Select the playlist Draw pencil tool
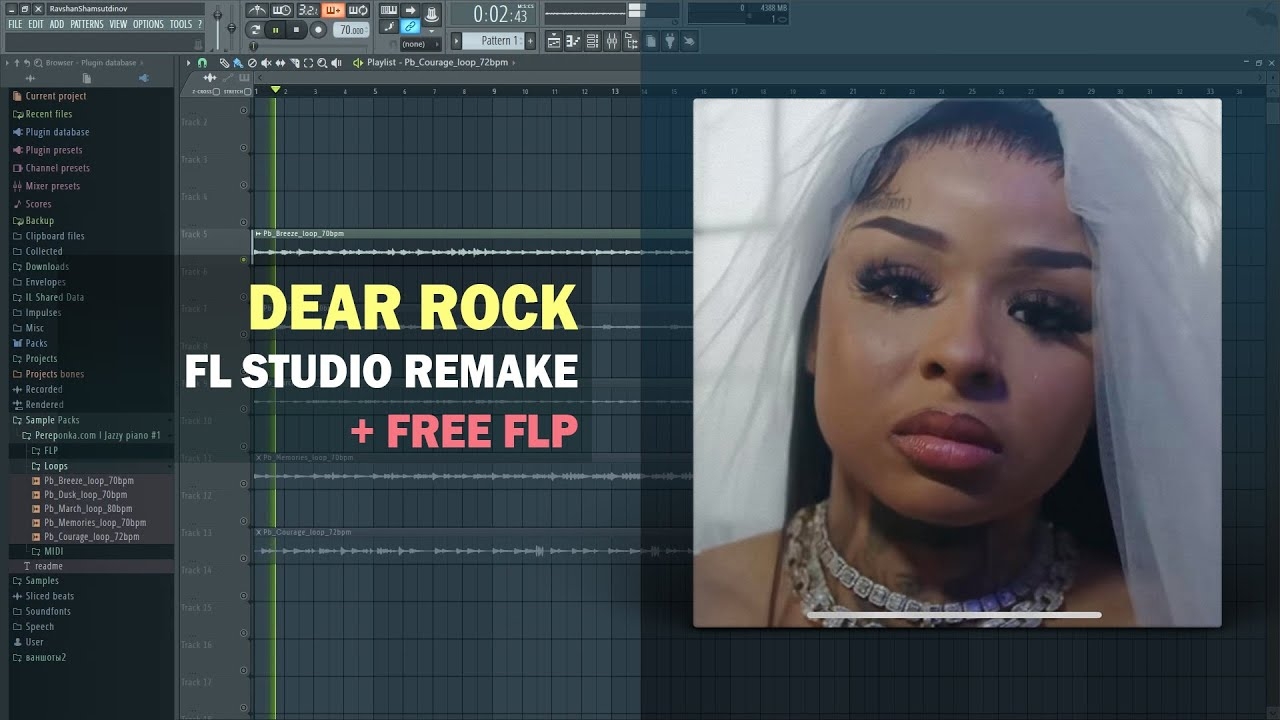 click(224, 63)
